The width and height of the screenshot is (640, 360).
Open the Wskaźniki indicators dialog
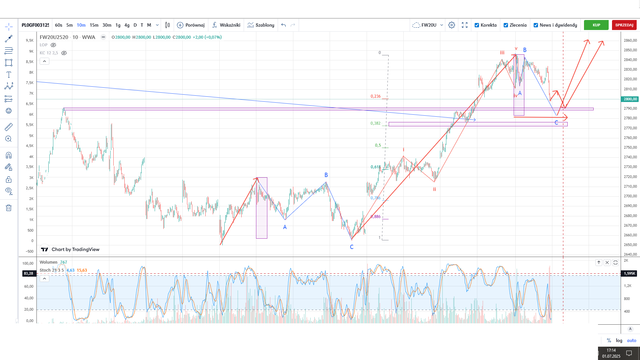coord(226,25)
